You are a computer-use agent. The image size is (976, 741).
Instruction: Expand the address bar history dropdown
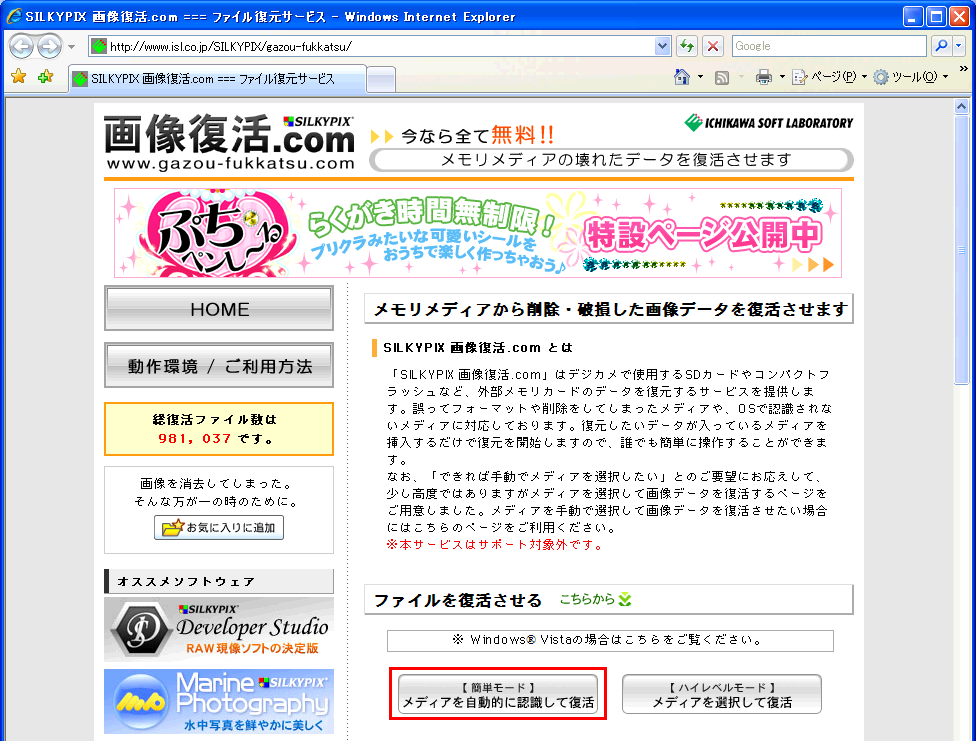[662, 46]
